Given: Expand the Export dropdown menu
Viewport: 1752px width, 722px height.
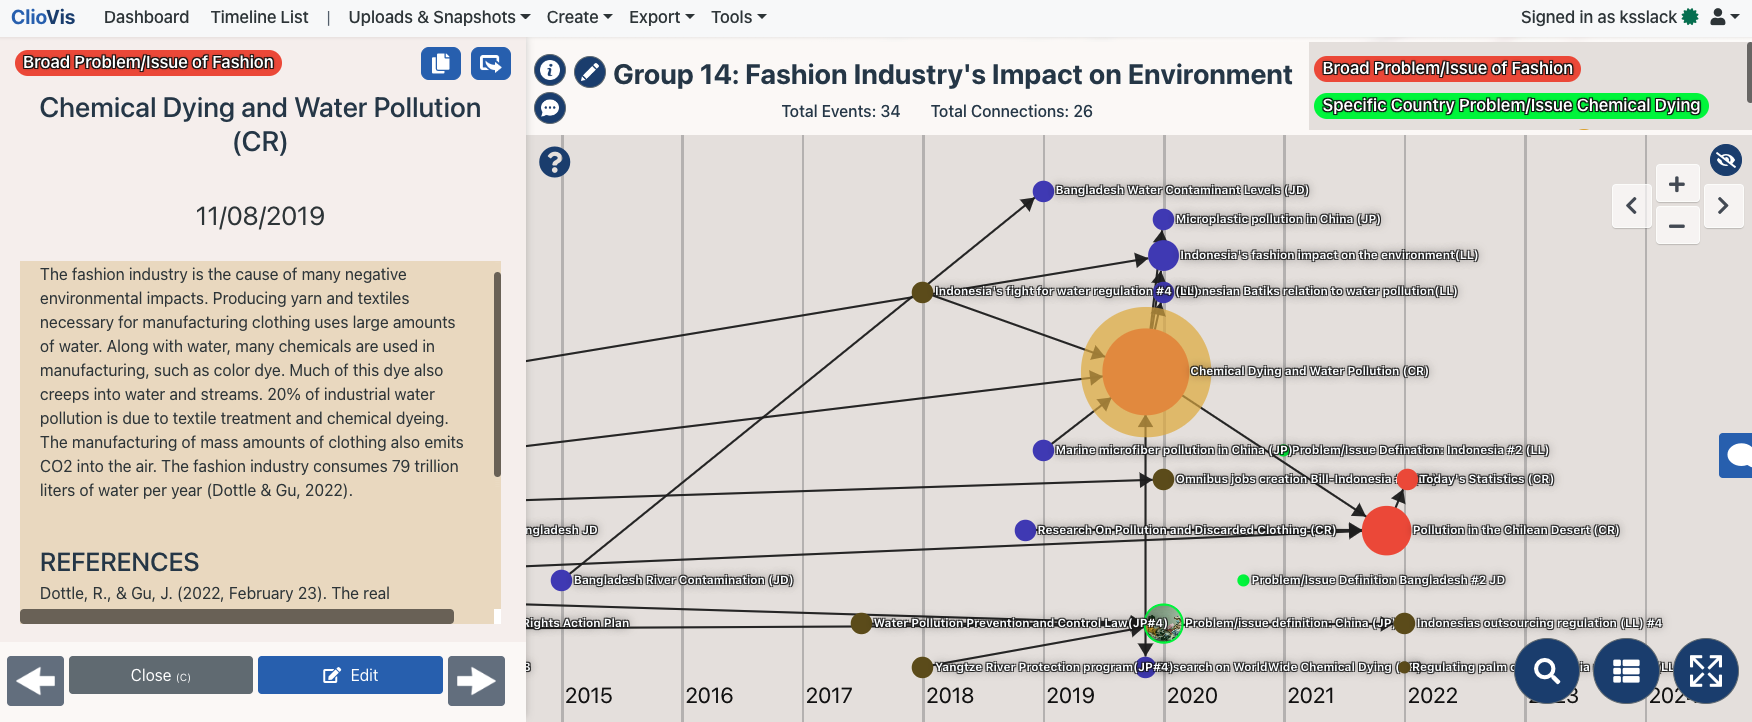Looking at the screenshot, I should point(661,17).
